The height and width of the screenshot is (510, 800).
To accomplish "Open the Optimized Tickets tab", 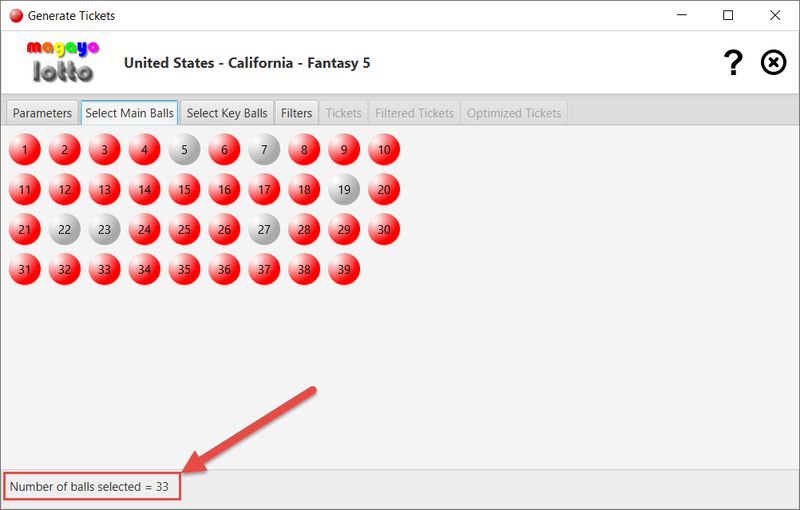I will coord(514,113).
